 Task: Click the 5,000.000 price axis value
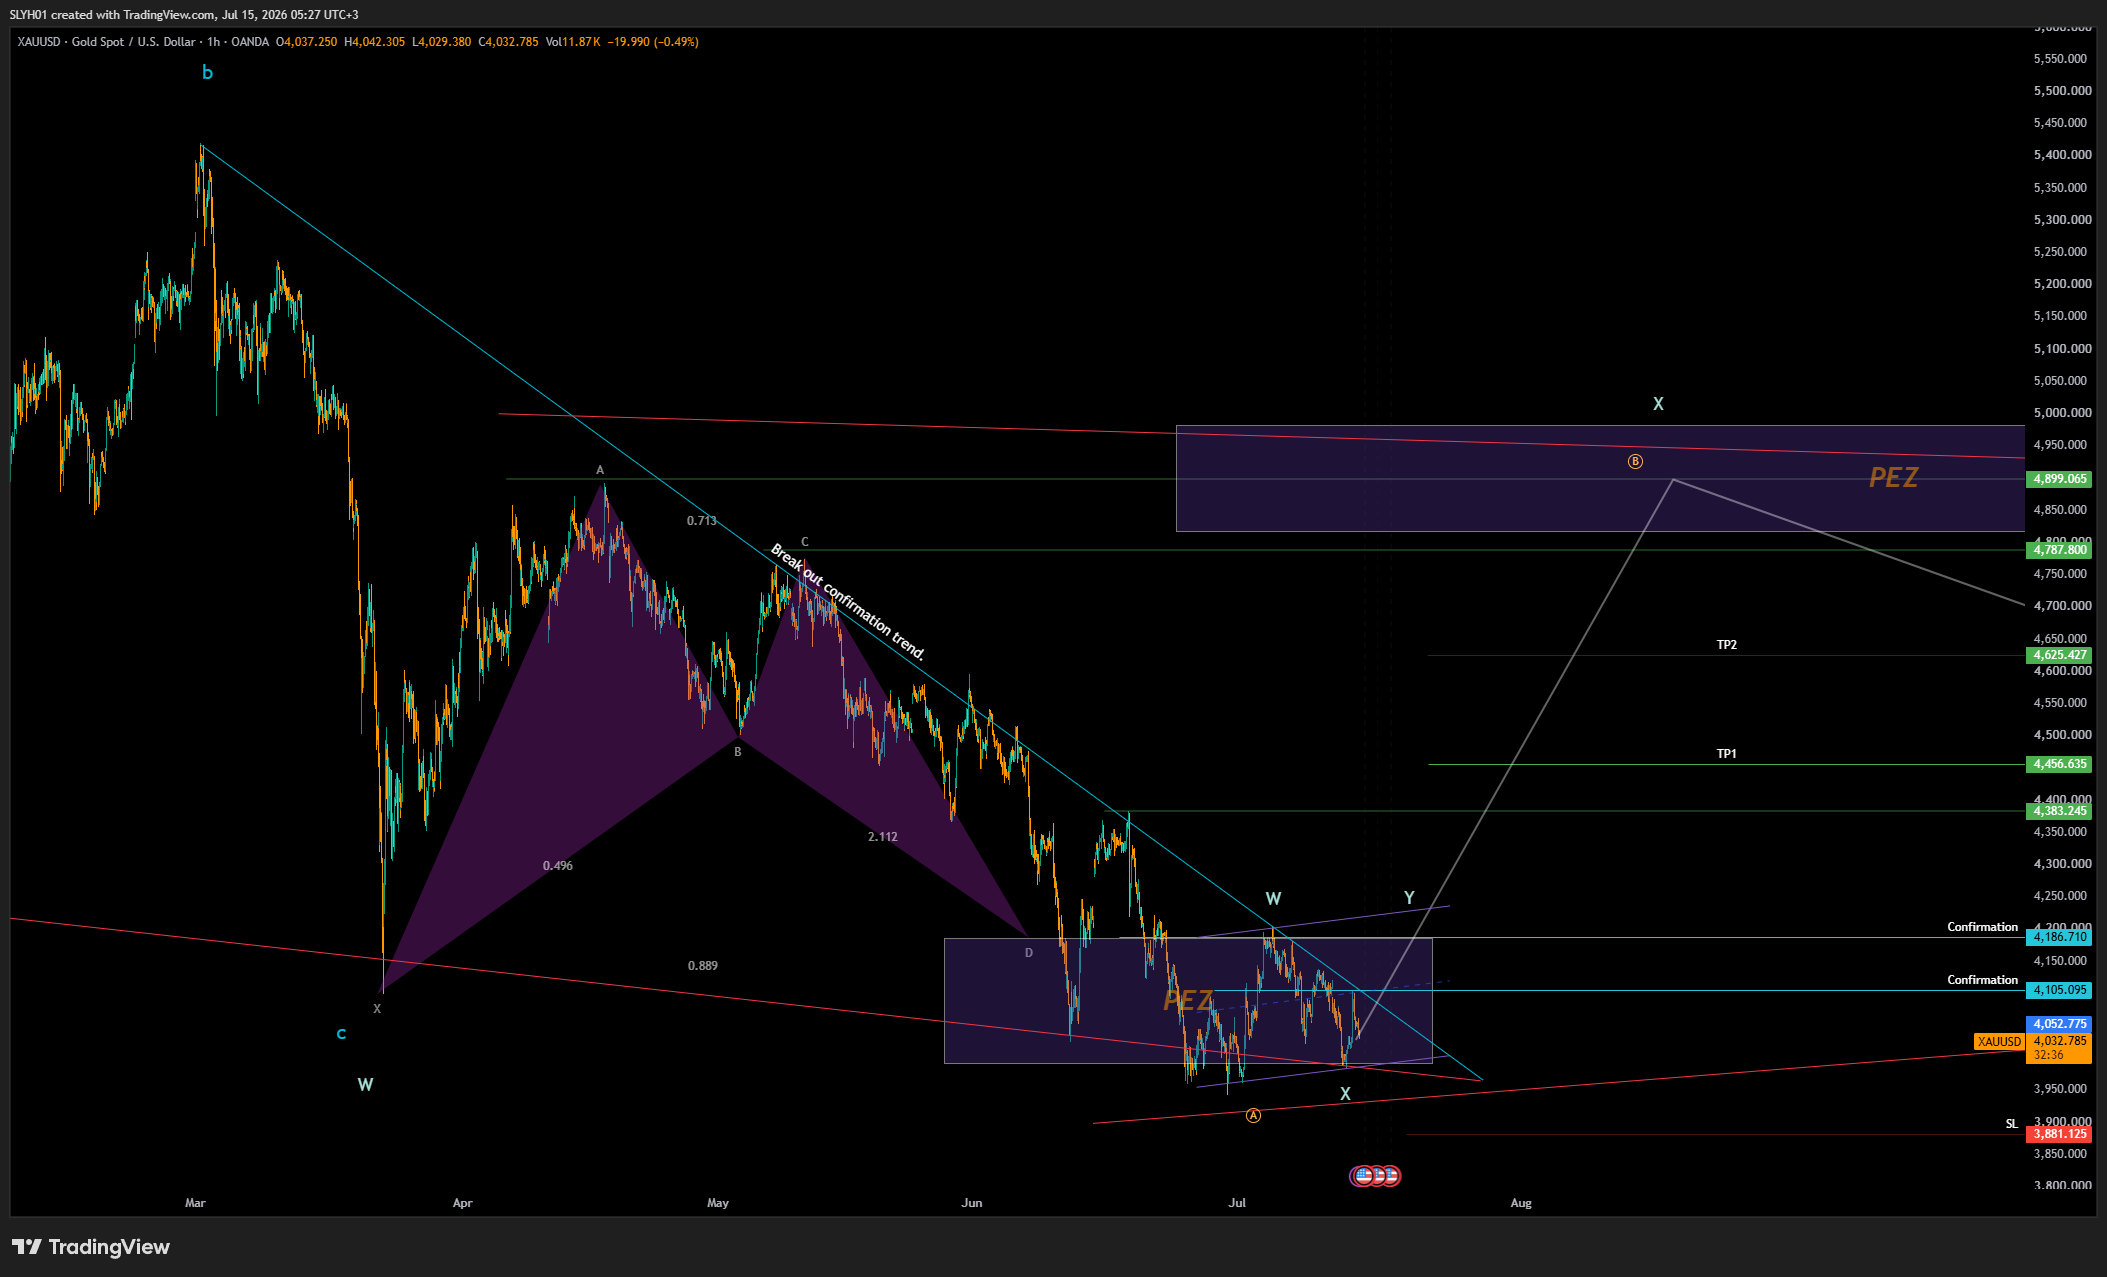[2062, 413]
